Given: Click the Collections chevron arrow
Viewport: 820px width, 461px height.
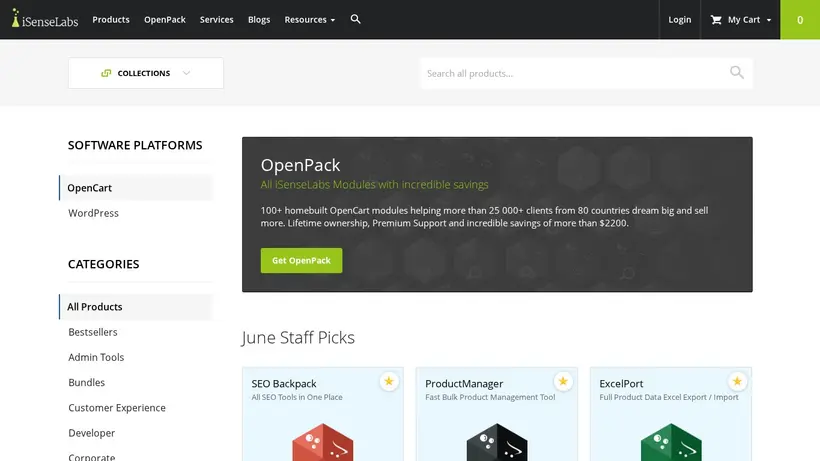Looking at the screenshot, I should [x=186, y=73].
